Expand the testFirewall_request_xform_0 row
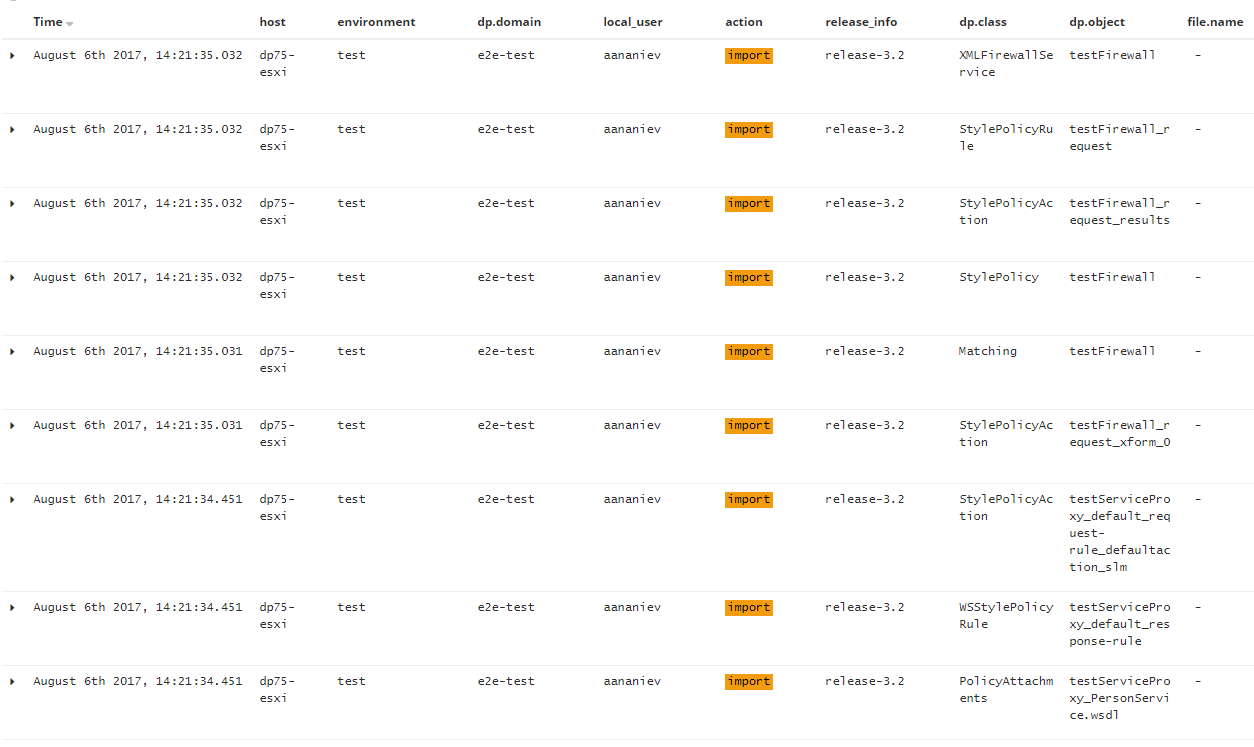Image resolution: width=1254 pixels, height=747 pixels. coord(12,426)
